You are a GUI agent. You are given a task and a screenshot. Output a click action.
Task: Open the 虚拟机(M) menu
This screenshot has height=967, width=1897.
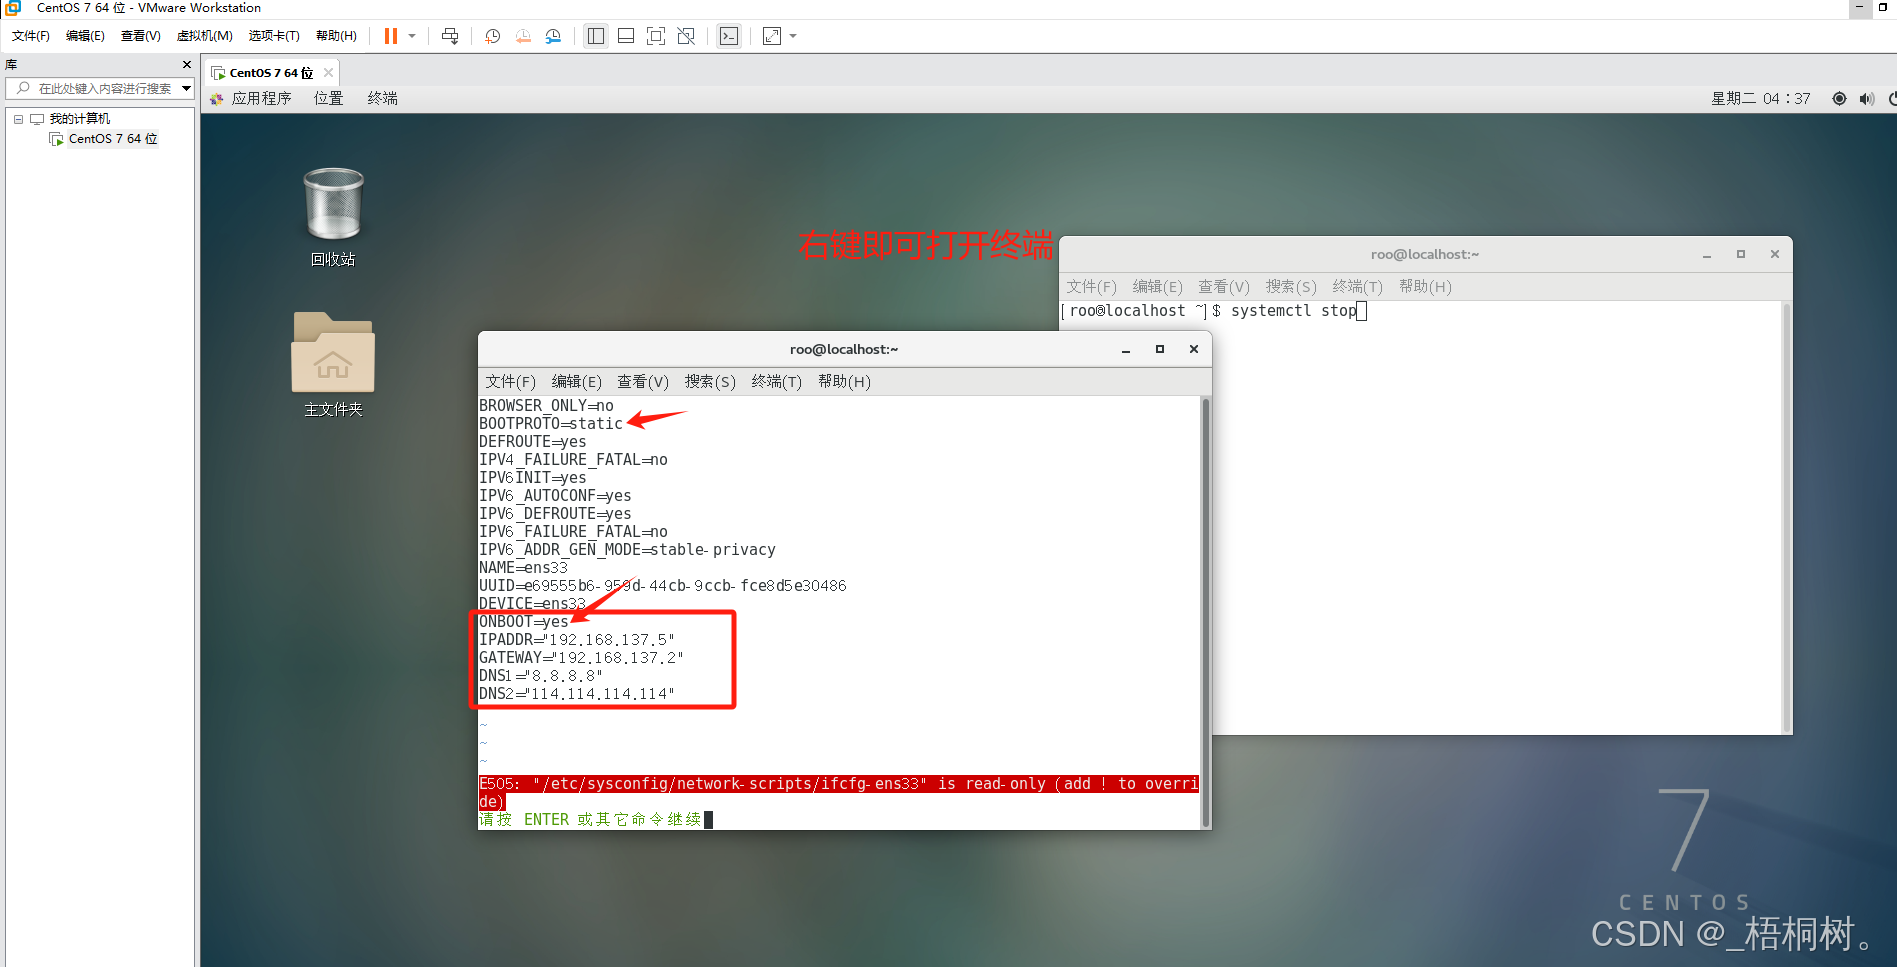(204, 35)
